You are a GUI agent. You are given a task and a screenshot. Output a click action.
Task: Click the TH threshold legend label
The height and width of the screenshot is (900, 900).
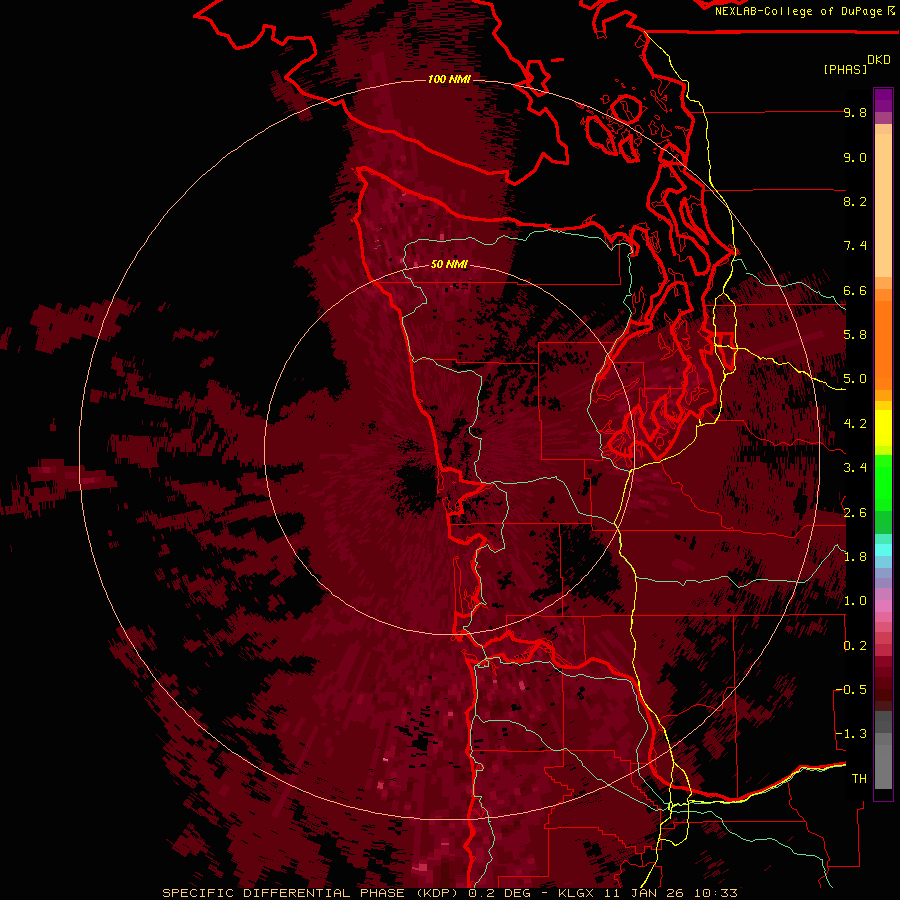tap(859, 779)
